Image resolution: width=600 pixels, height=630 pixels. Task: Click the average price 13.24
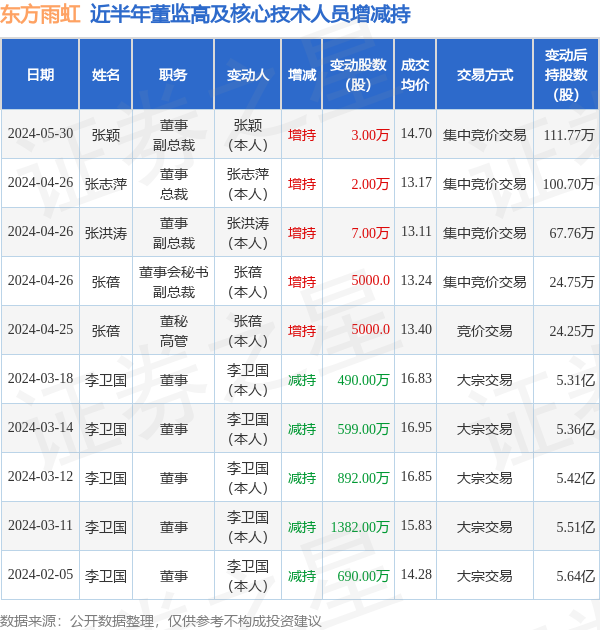[x=416, y=281]
